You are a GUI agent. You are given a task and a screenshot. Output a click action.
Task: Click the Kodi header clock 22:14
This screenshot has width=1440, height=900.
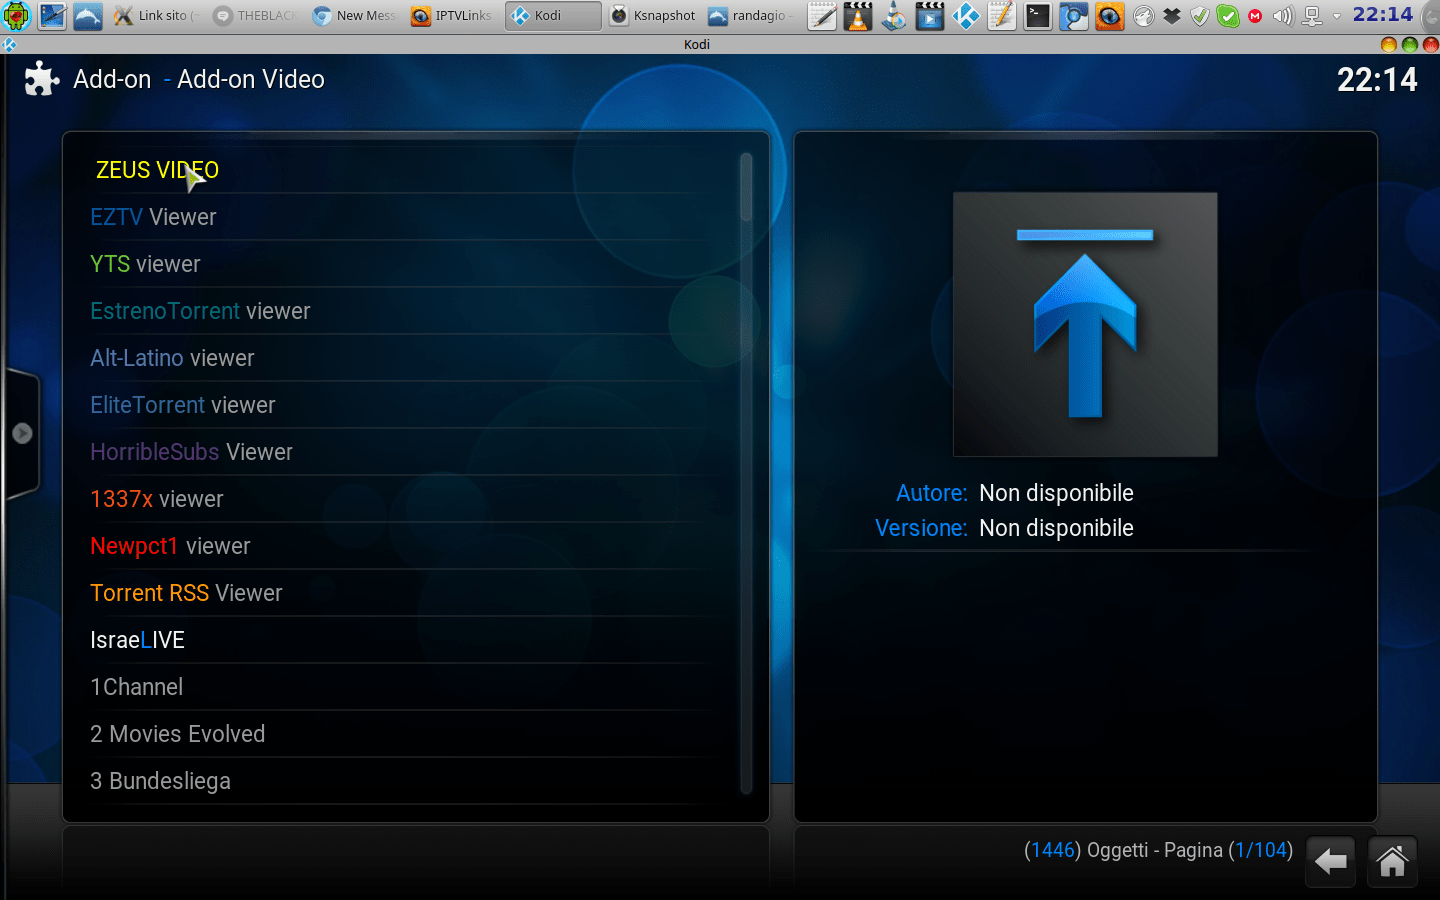(x=1377, y=80)
